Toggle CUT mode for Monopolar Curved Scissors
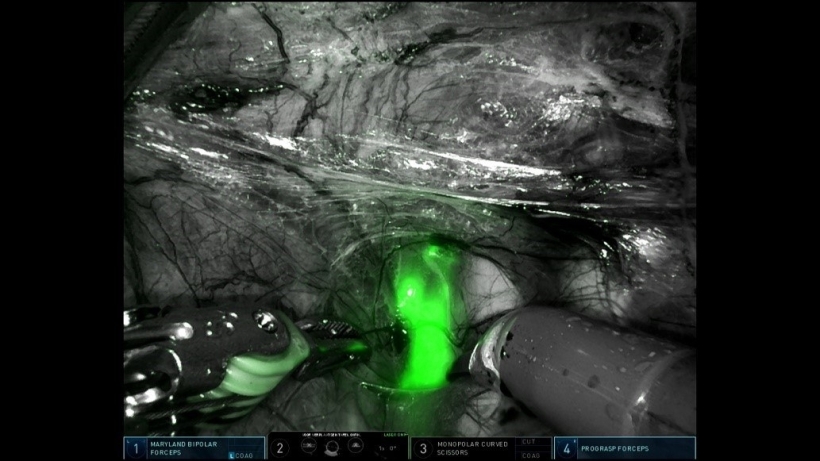Image resolution: width=820 pixels, height=461 pixels. point(530,441)
